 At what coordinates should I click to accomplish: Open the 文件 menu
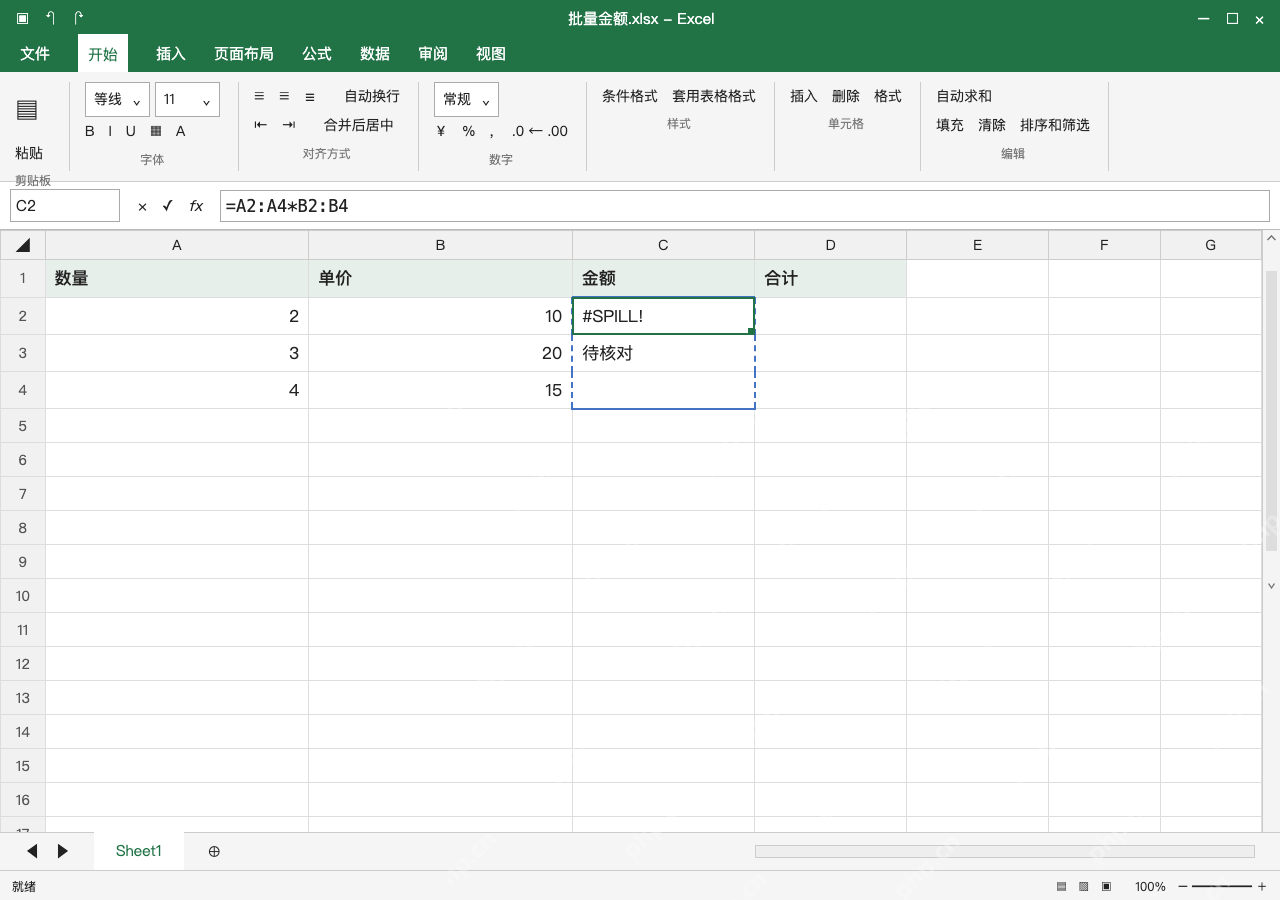tap(35, 54)
